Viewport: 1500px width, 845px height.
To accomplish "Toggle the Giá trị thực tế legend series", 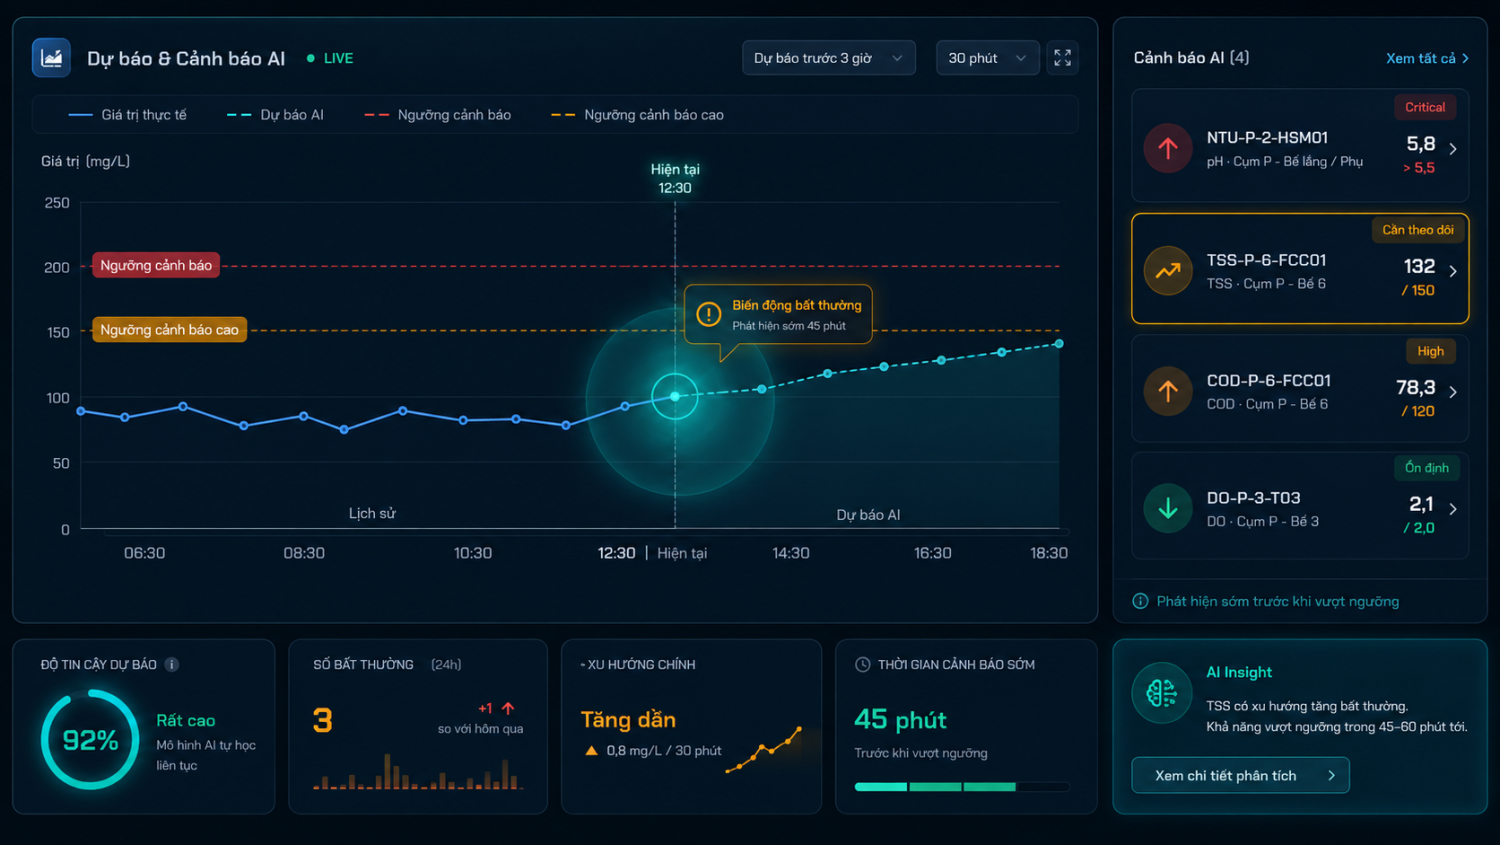I will coord(127,115).
